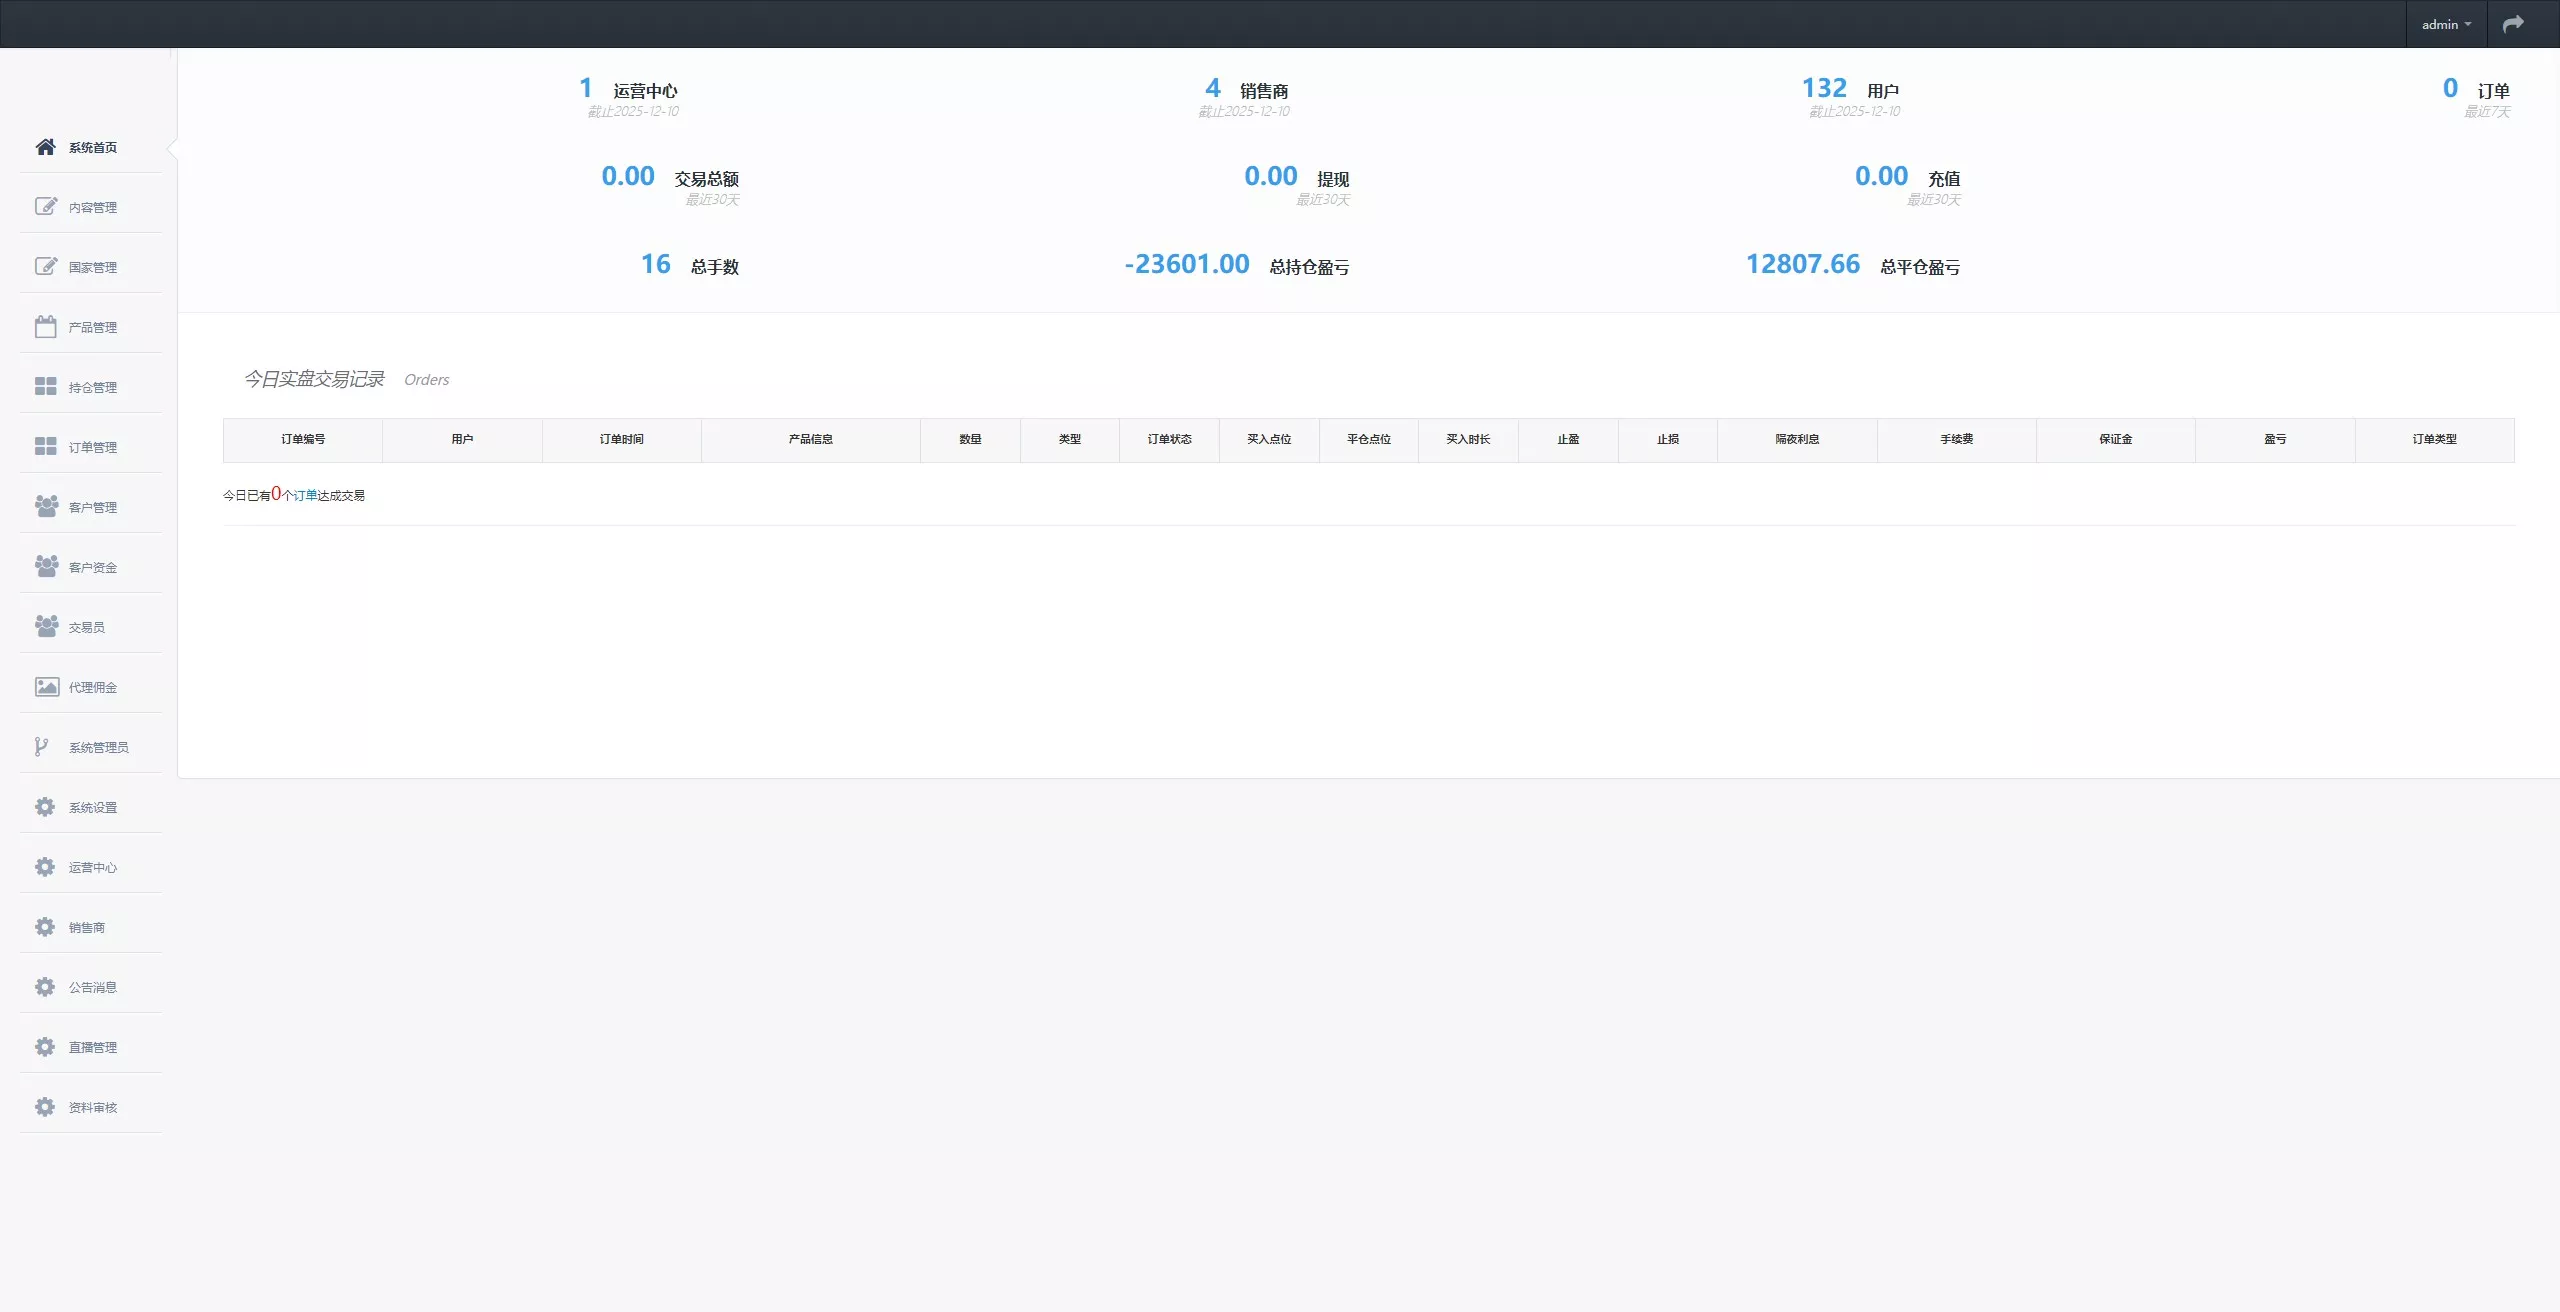Click the grid icon for 持仓管理

click(45, 386)
